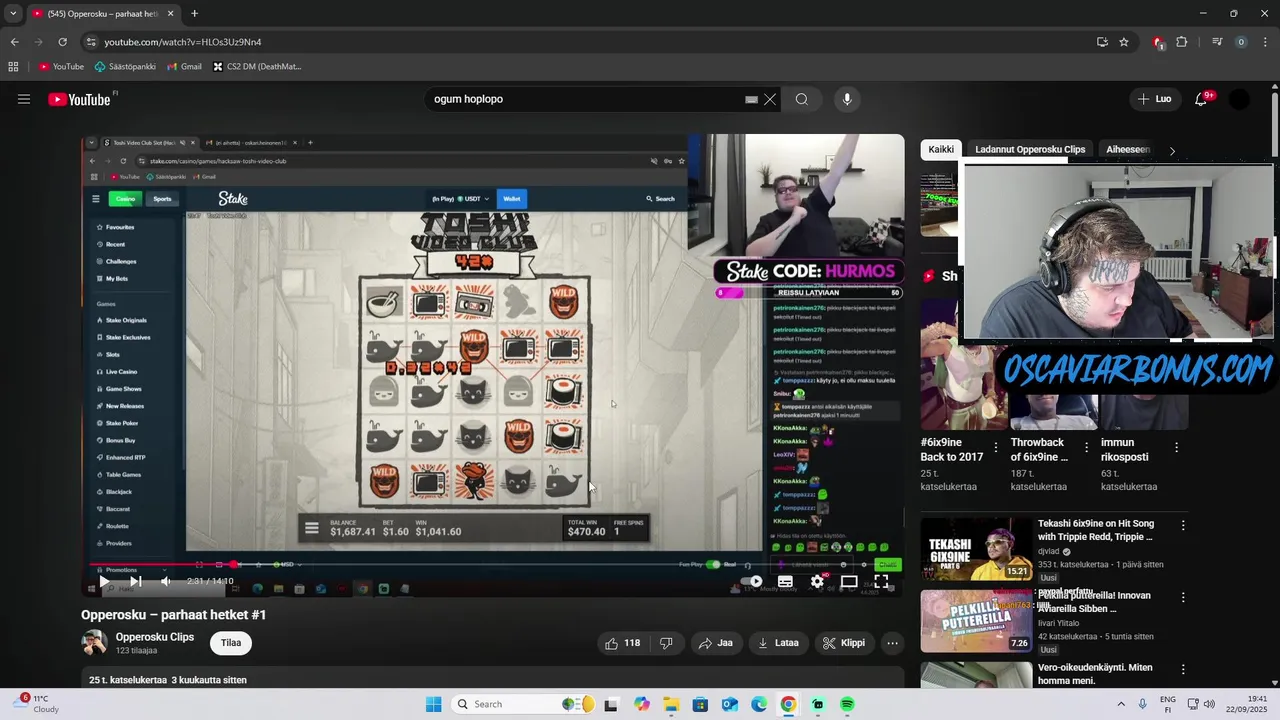The width and height of the screenshot is (1280, 720).
Task: Open video player settings gear
Action: [817, 581]
